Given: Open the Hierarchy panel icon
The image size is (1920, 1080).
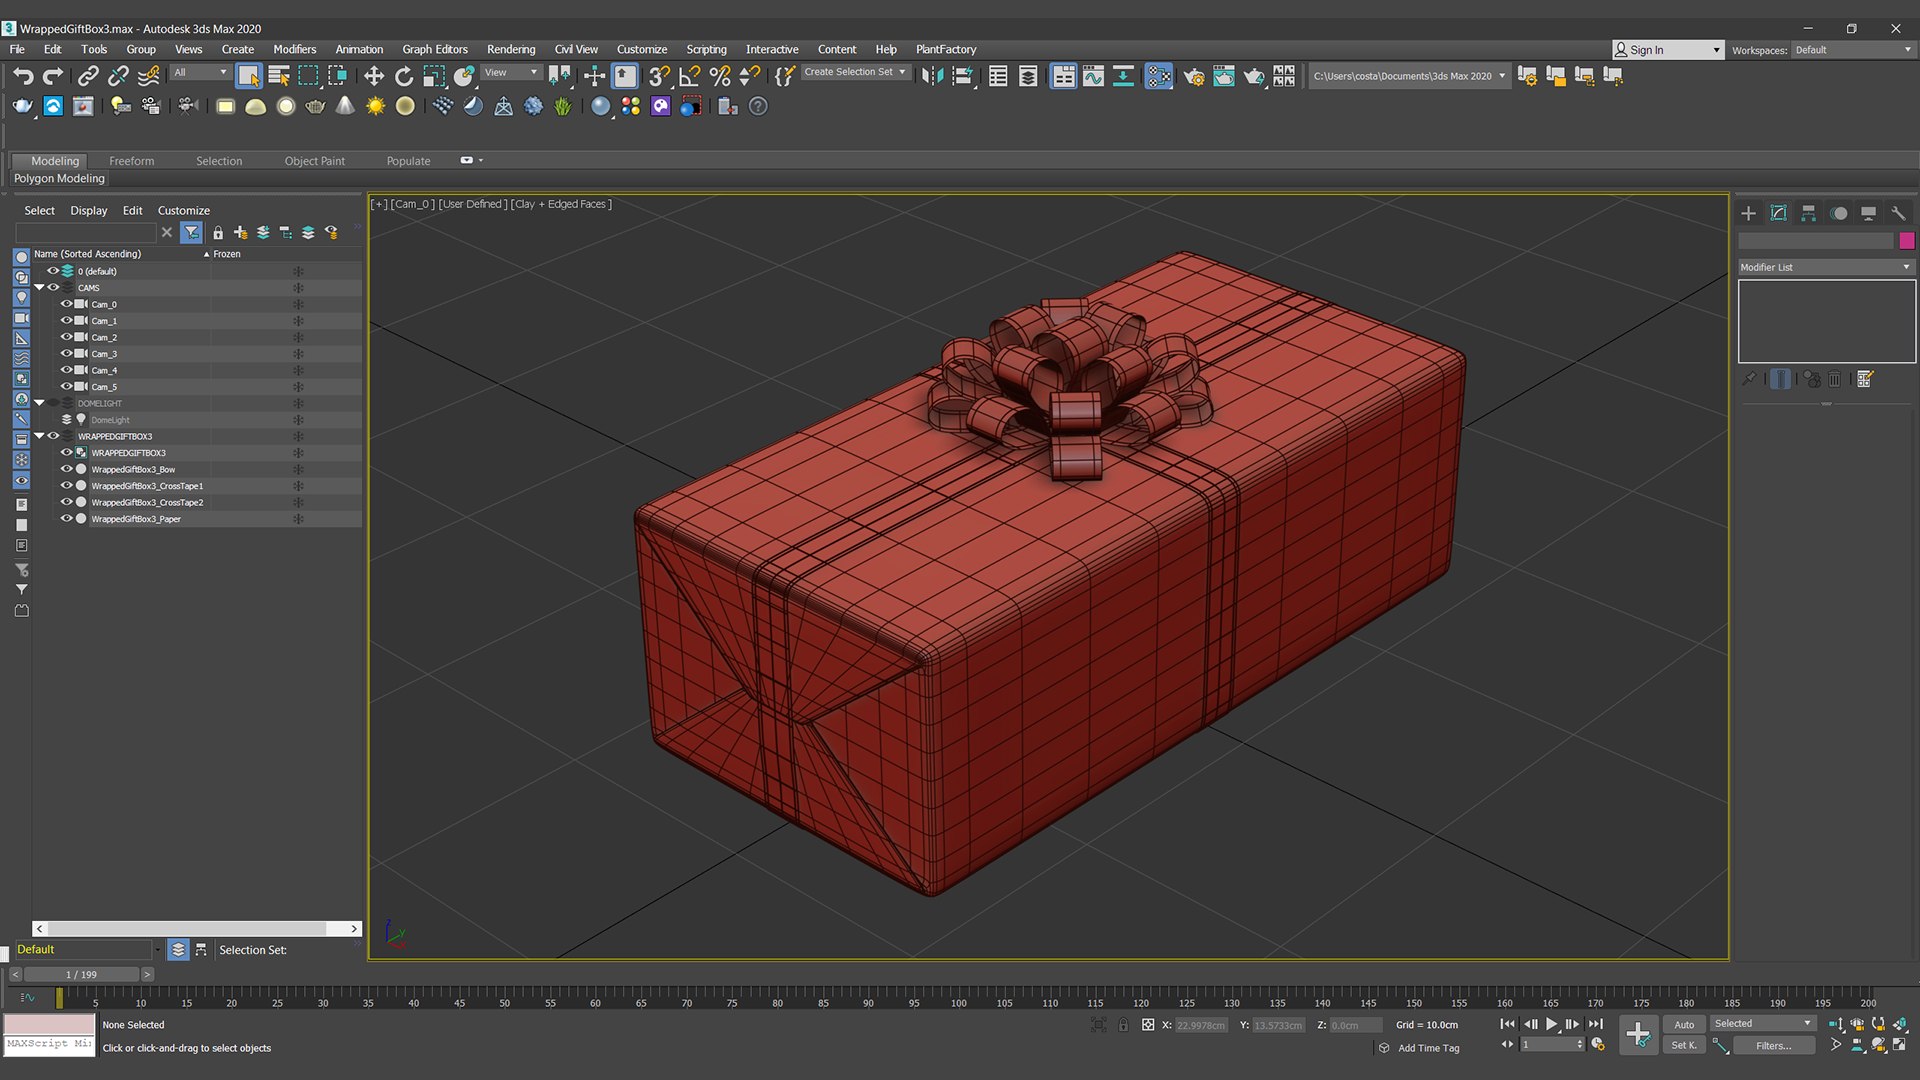Looking at the screenshot, I should (x=1808, y=213).
